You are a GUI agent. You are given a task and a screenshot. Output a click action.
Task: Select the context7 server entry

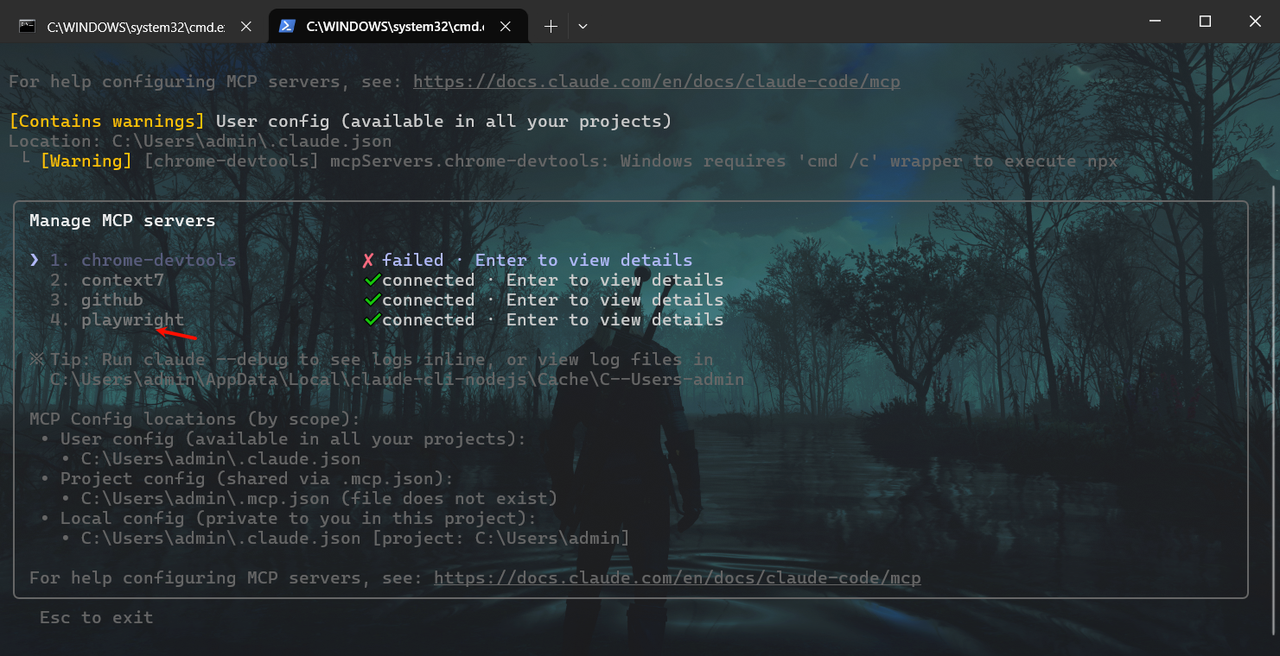point(122,279)
